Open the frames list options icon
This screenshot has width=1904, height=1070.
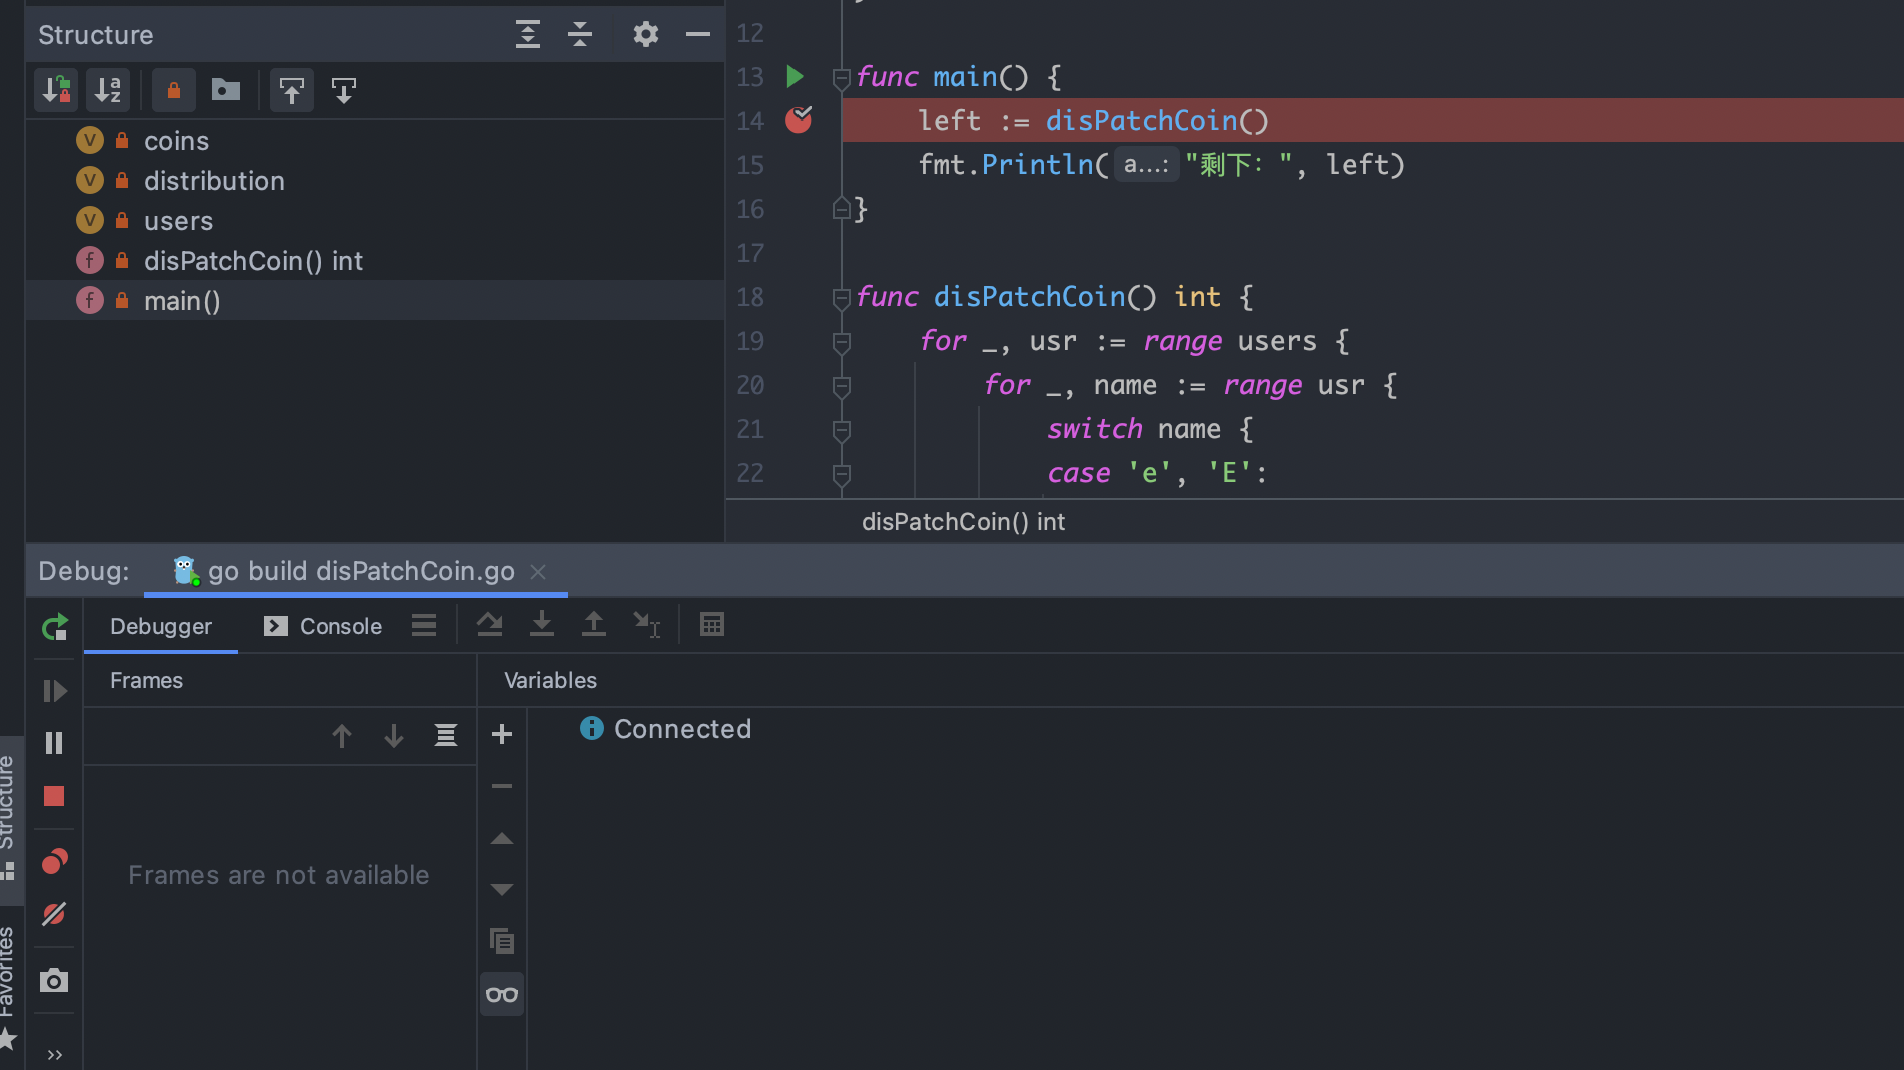pos(446,736)
